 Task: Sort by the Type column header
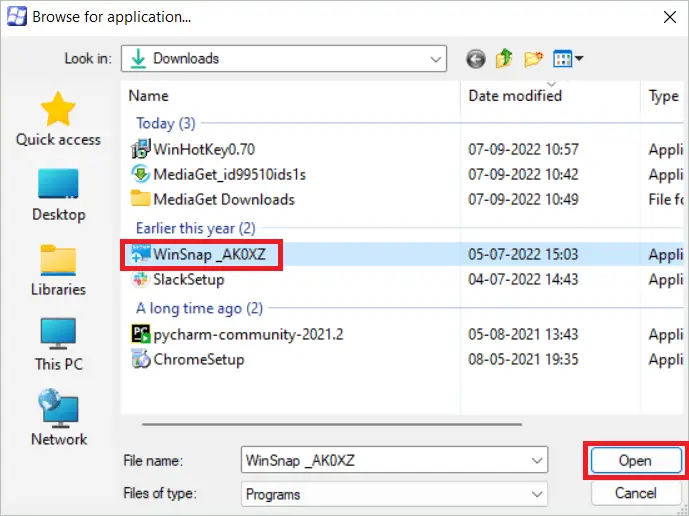[663, 96]
